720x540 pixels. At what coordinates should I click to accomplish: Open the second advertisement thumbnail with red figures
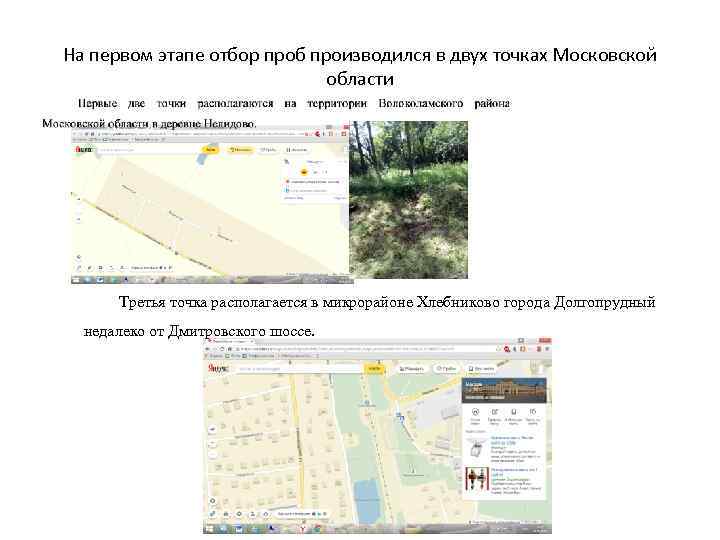pyautogui.click(x=476, y=479)
